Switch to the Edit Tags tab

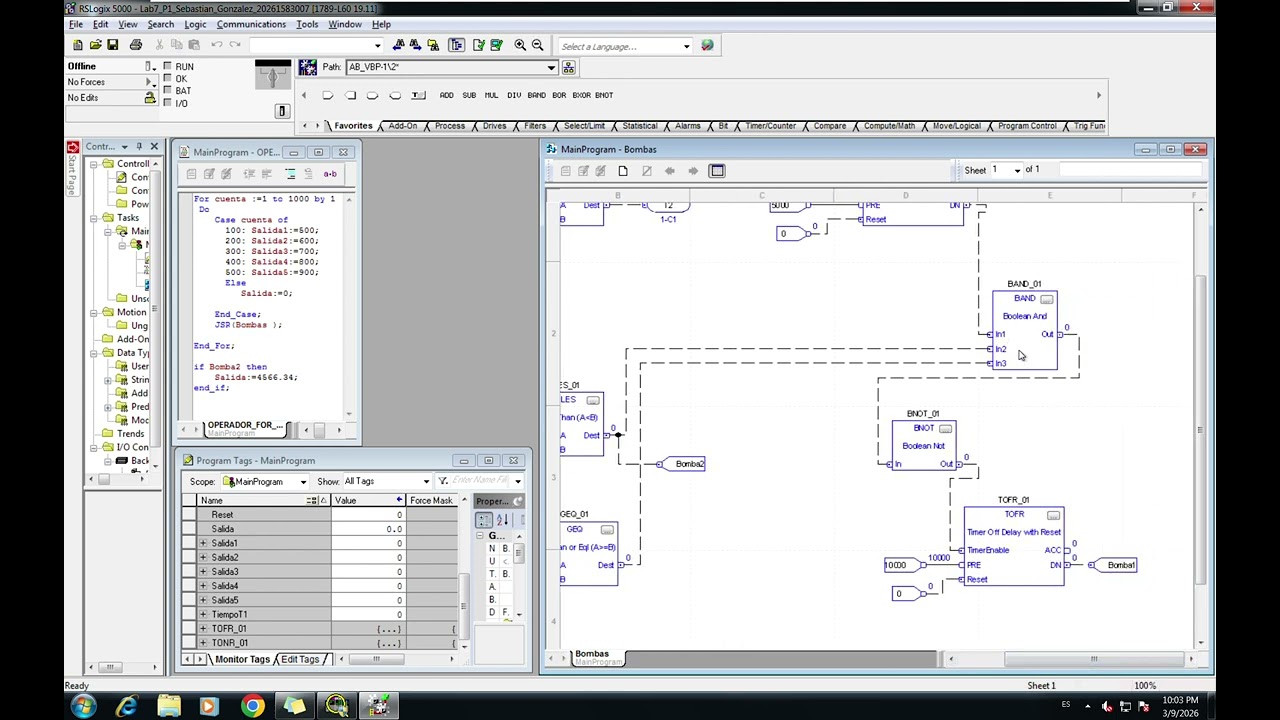pyautogui.click(x=299, y=659)
